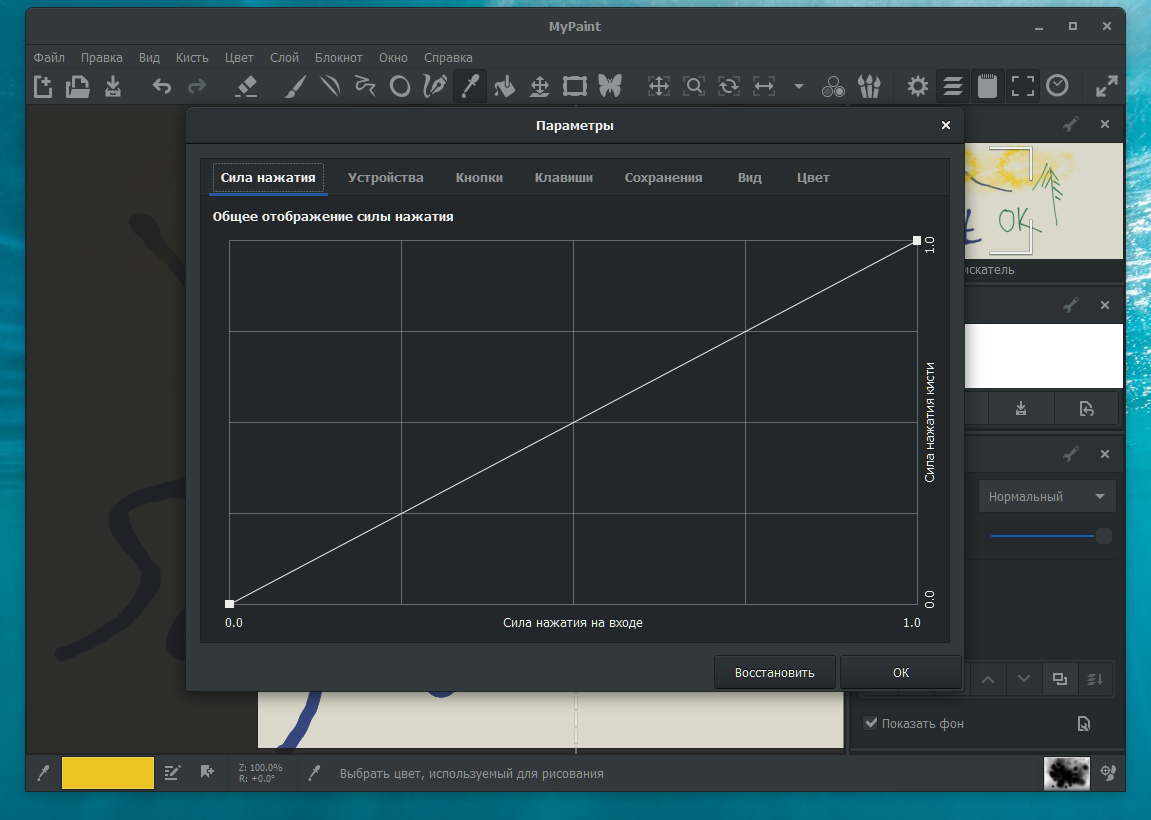Image resolution: width=1151 pixels, height=820 pixels.
Task: Open the Кисть menu
Action: [192, 57]
